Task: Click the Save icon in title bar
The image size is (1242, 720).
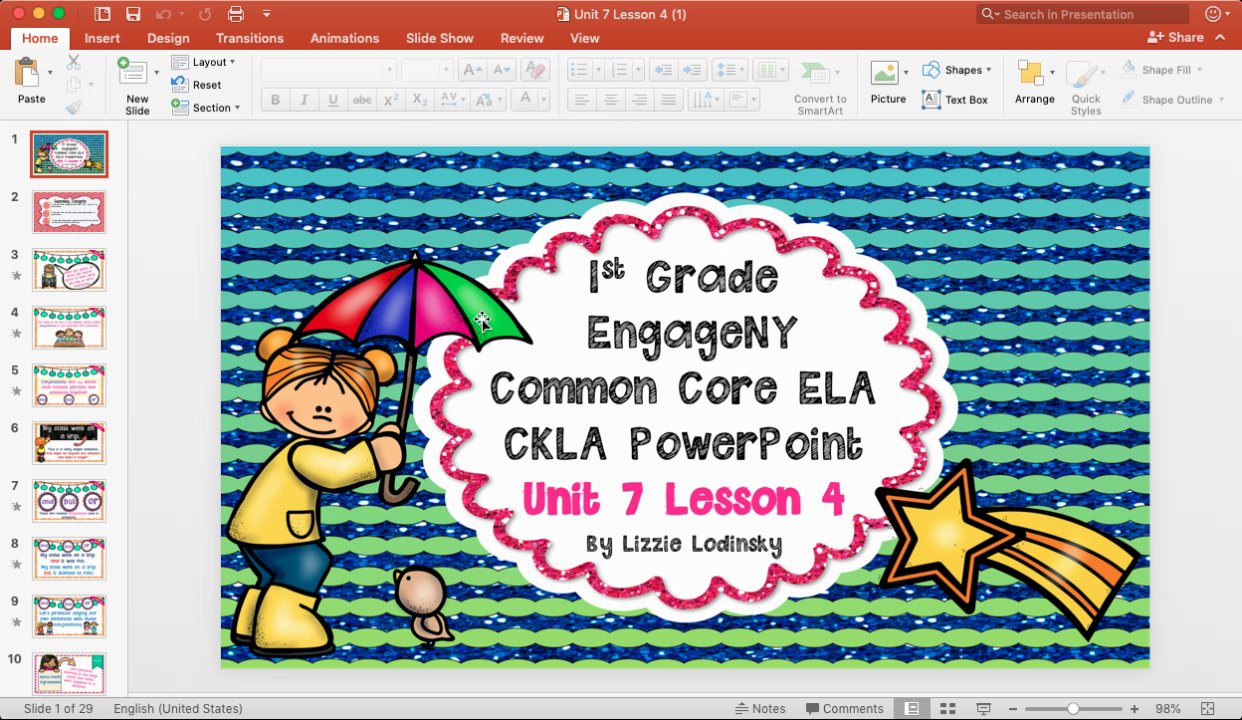Action: [x=133, y=14]
